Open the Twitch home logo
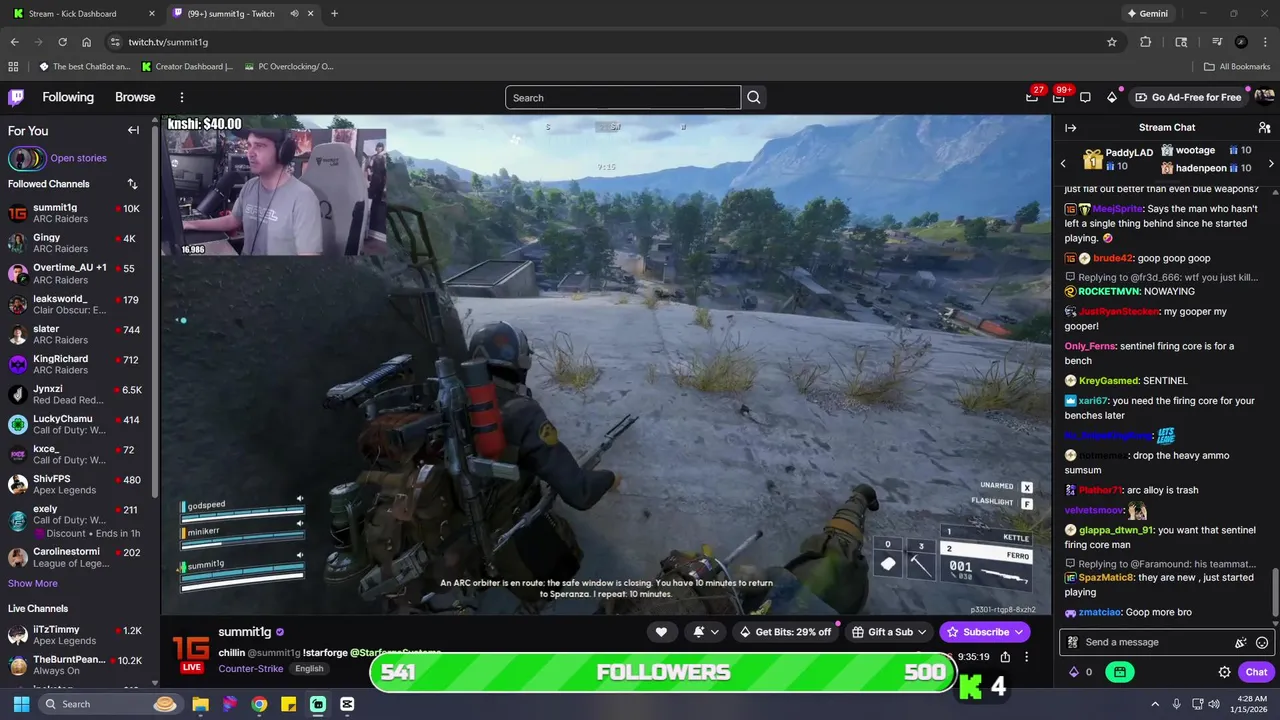1280x720 pixels. pos(16,97)
